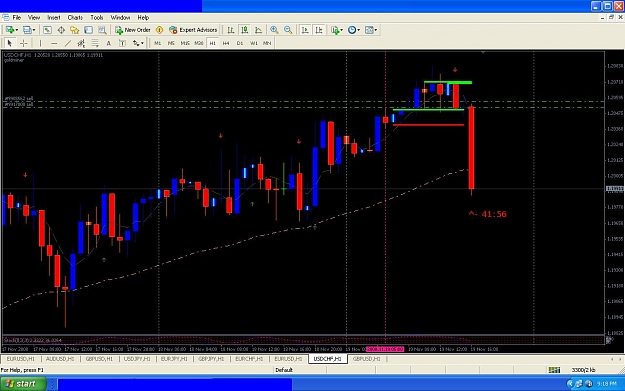The width and height of the screenshot is (625, 391).
Task: Open the Insert menu
Action: pyautogui.click(x=54, y=18)
